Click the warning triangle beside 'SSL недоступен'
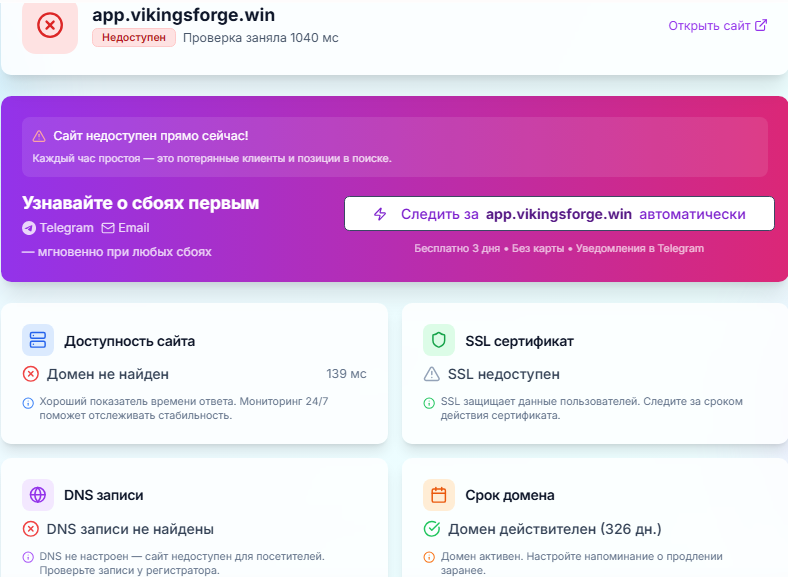This screenshot has width=788, height=577. click(x=432, y=374)
